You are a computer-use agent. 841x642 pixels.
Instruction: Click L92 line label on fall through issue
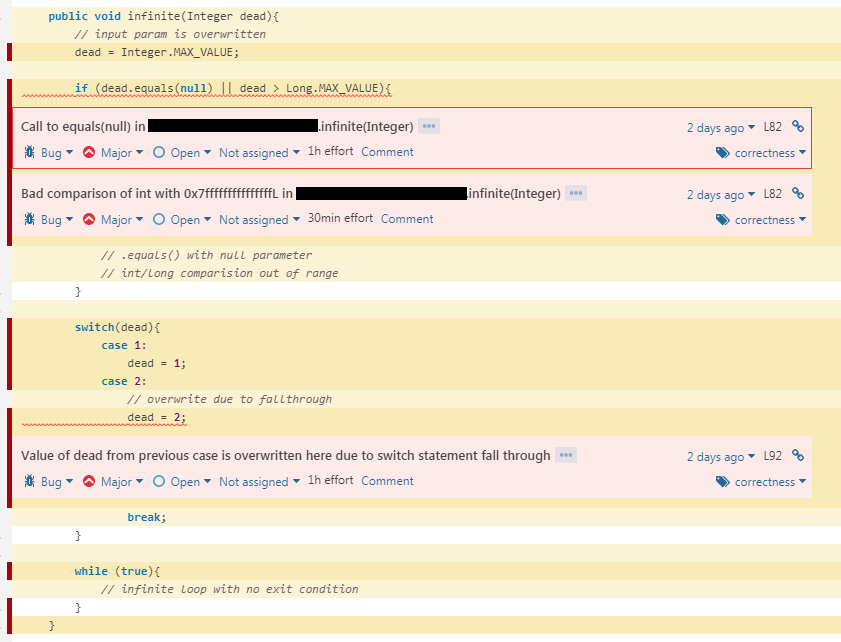[772, 456]
